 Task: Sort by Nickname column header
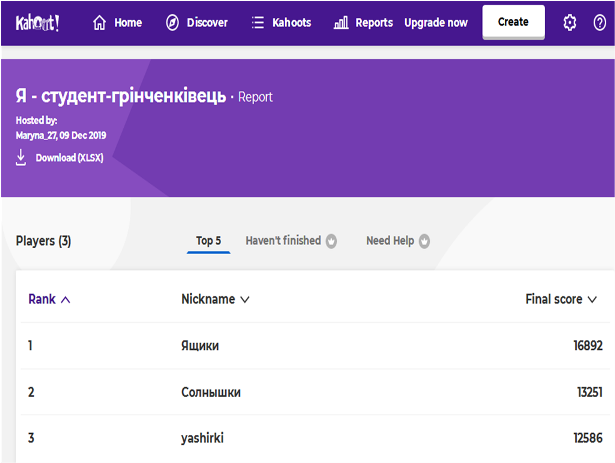coord(214,299)
